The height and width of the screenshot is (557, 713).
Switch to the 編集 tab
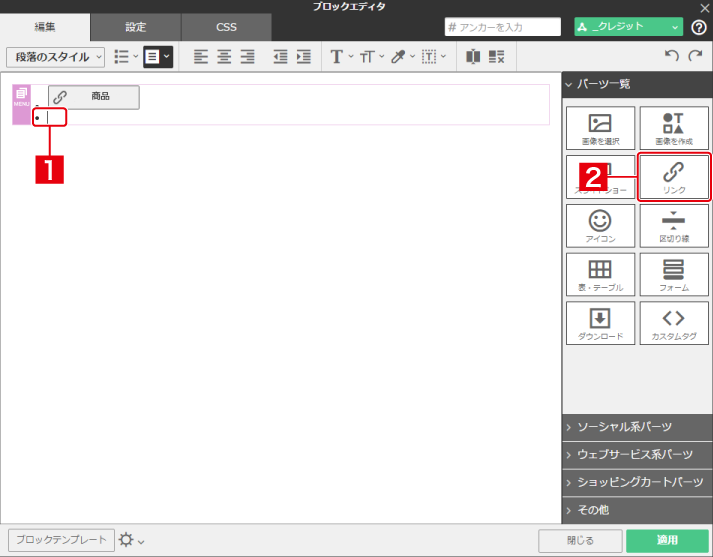pyautogui.click(x=45, y=27)
